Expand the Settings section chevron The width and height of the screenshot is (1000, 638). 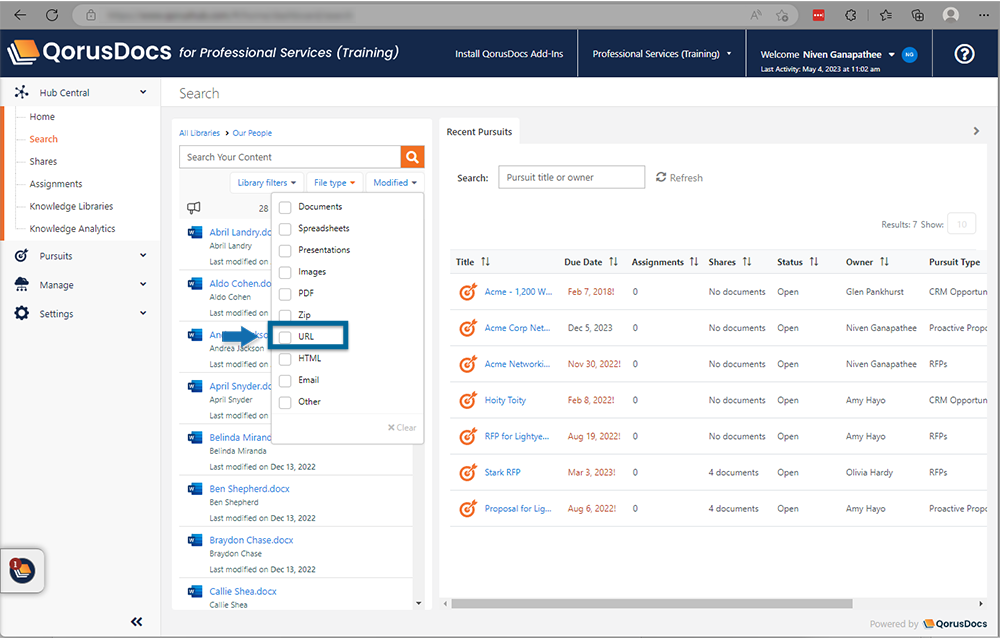tap(143, 313)
